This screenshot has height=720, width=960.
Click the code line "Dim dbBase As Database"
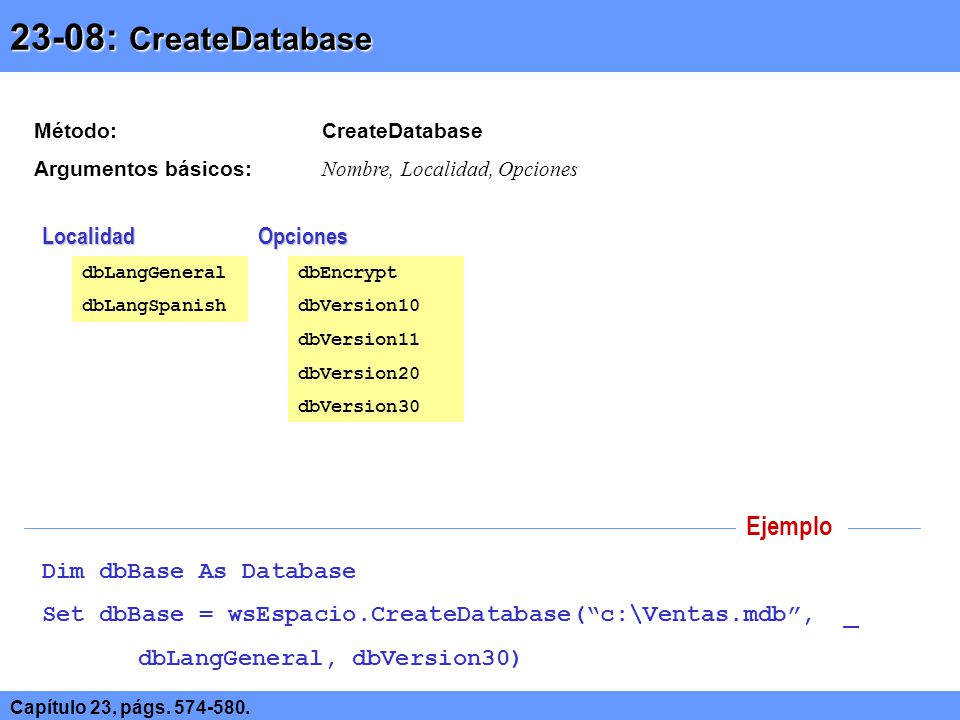[198, 571]
